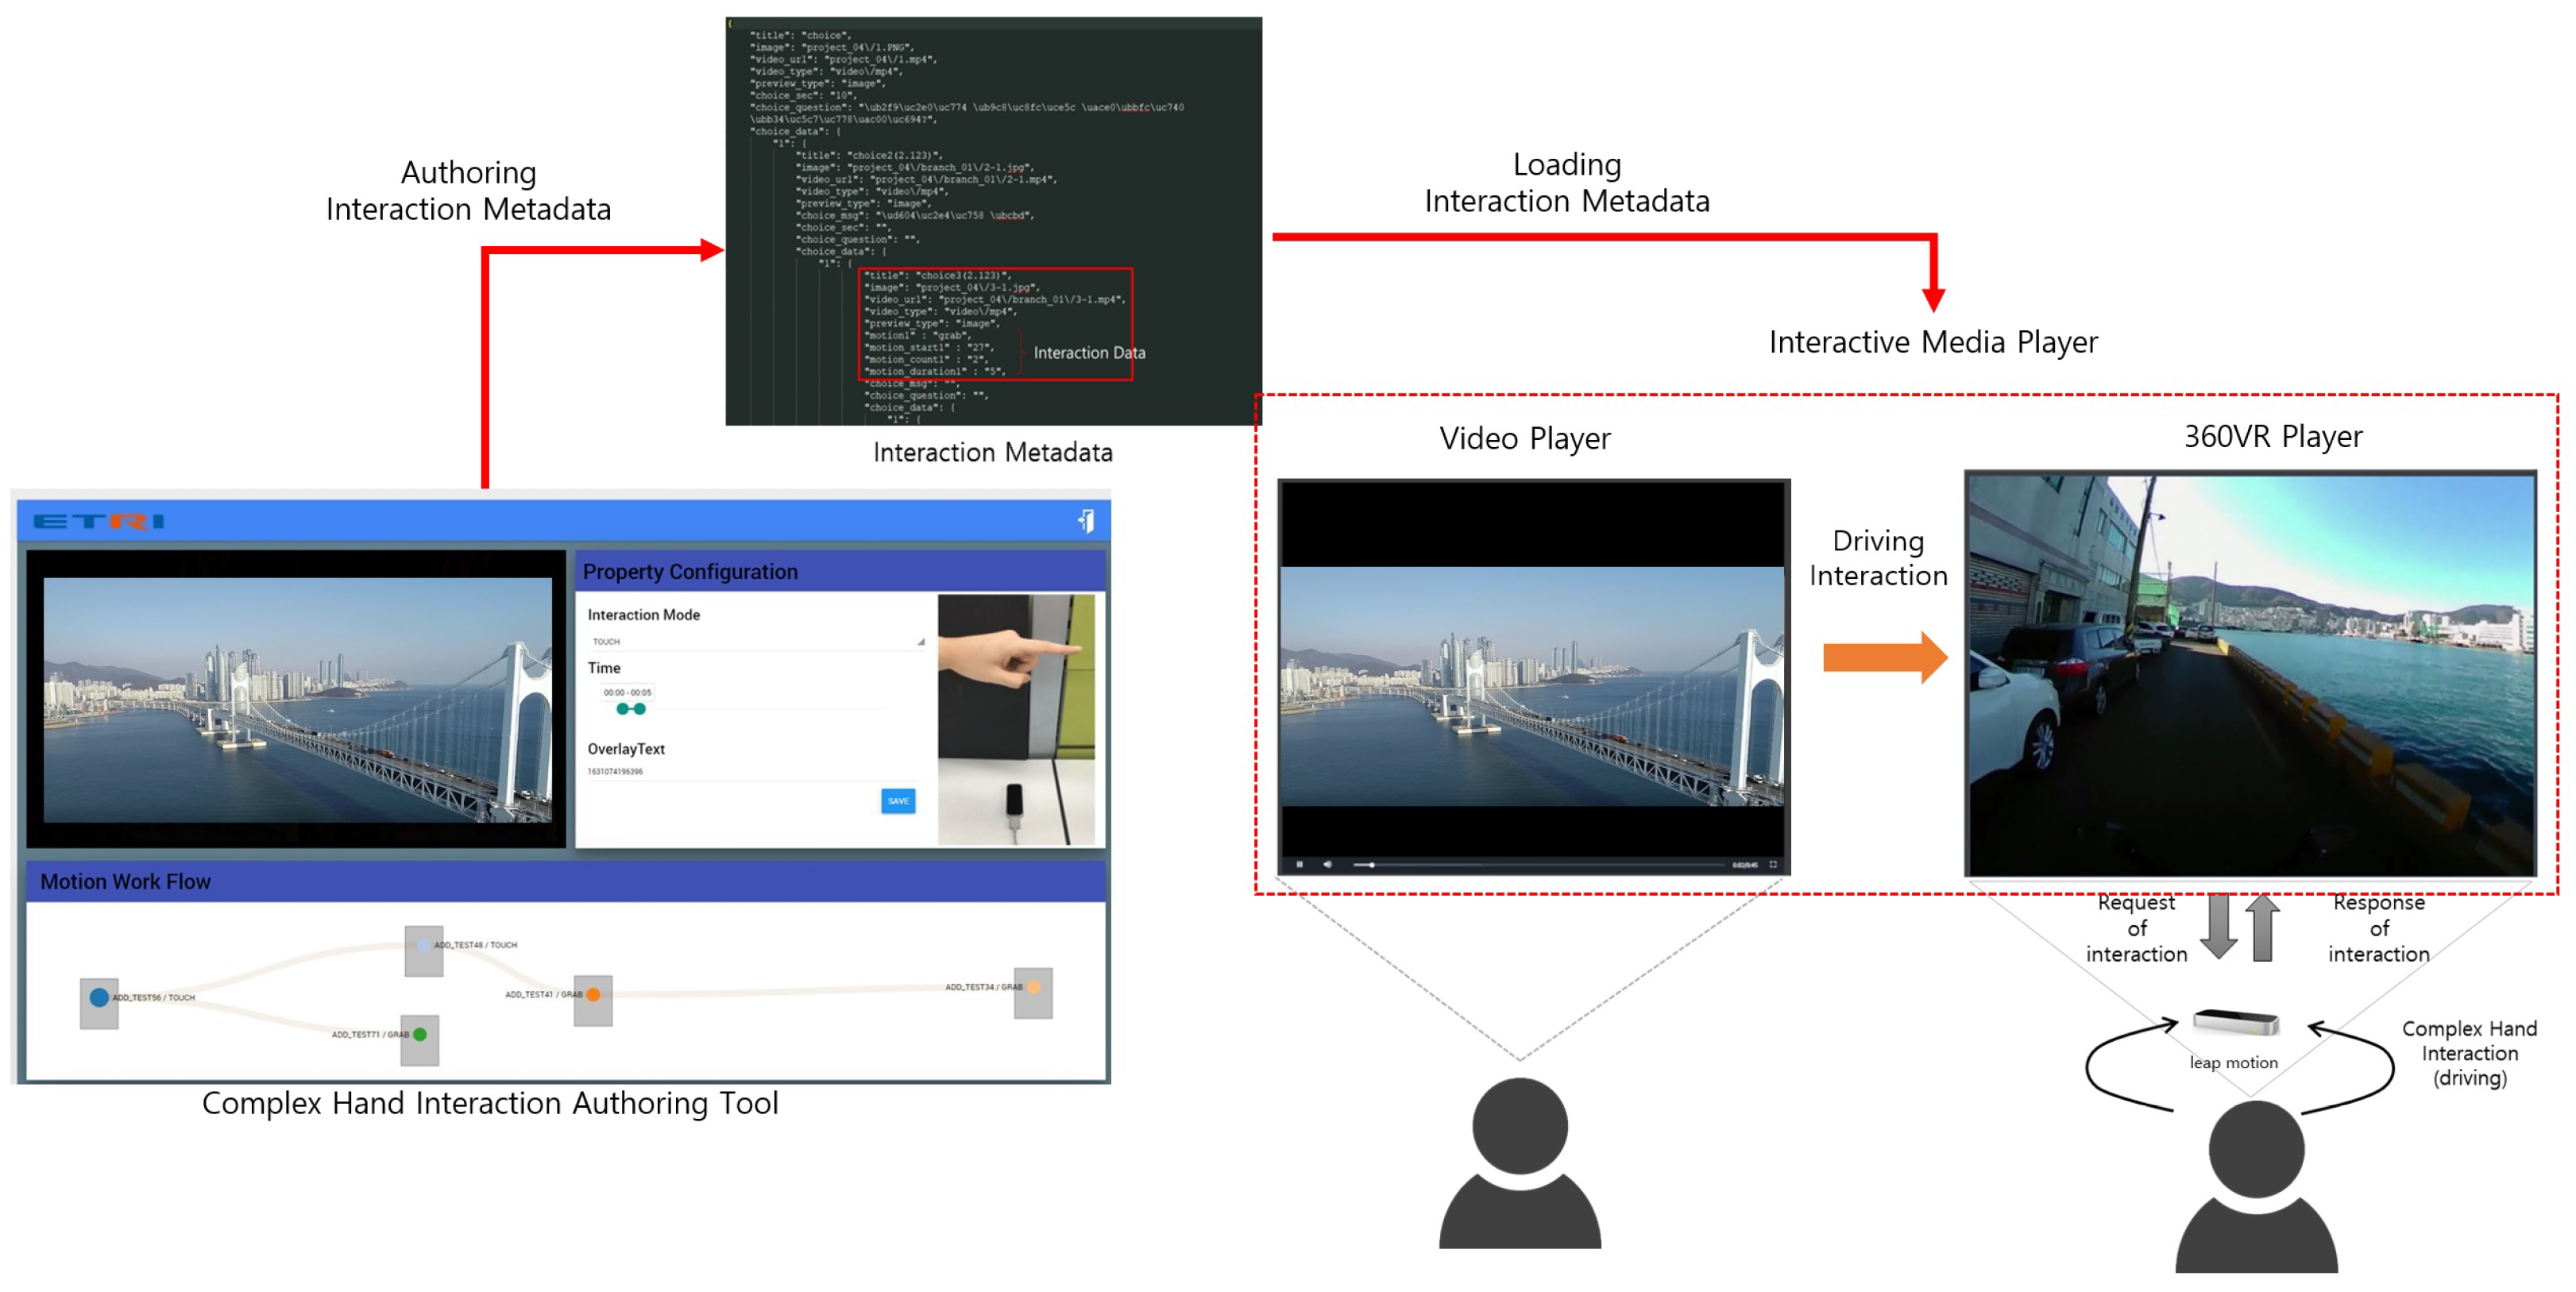Click the Save button in Property Configuration
Viewport: 2576px width, 1292px height.
click(897, 800)
